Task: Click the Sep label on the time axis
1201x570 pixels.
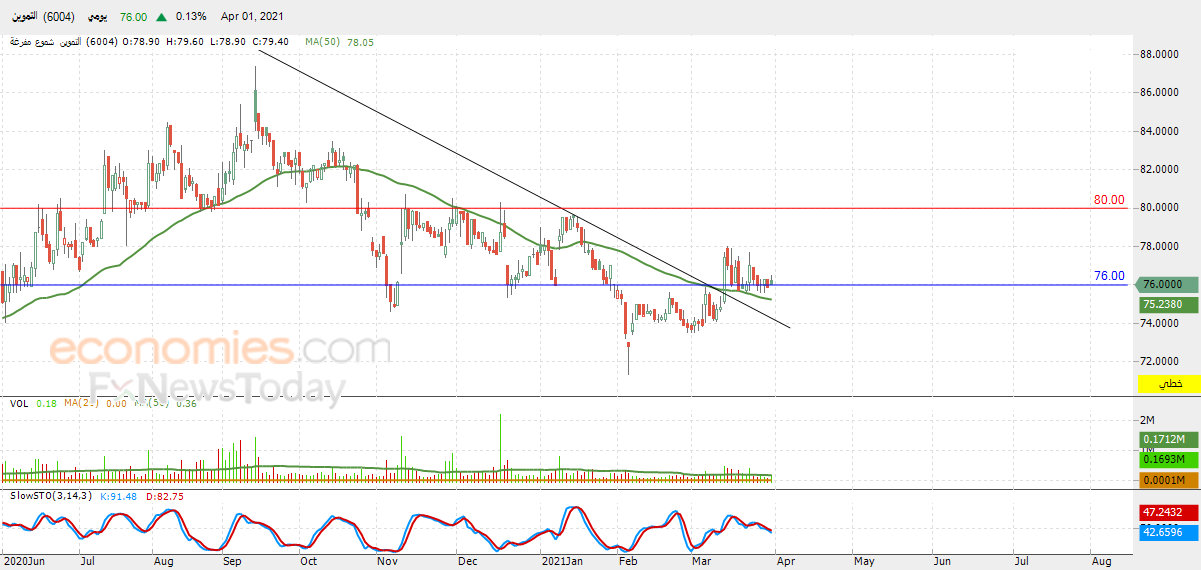Action: 232,562
